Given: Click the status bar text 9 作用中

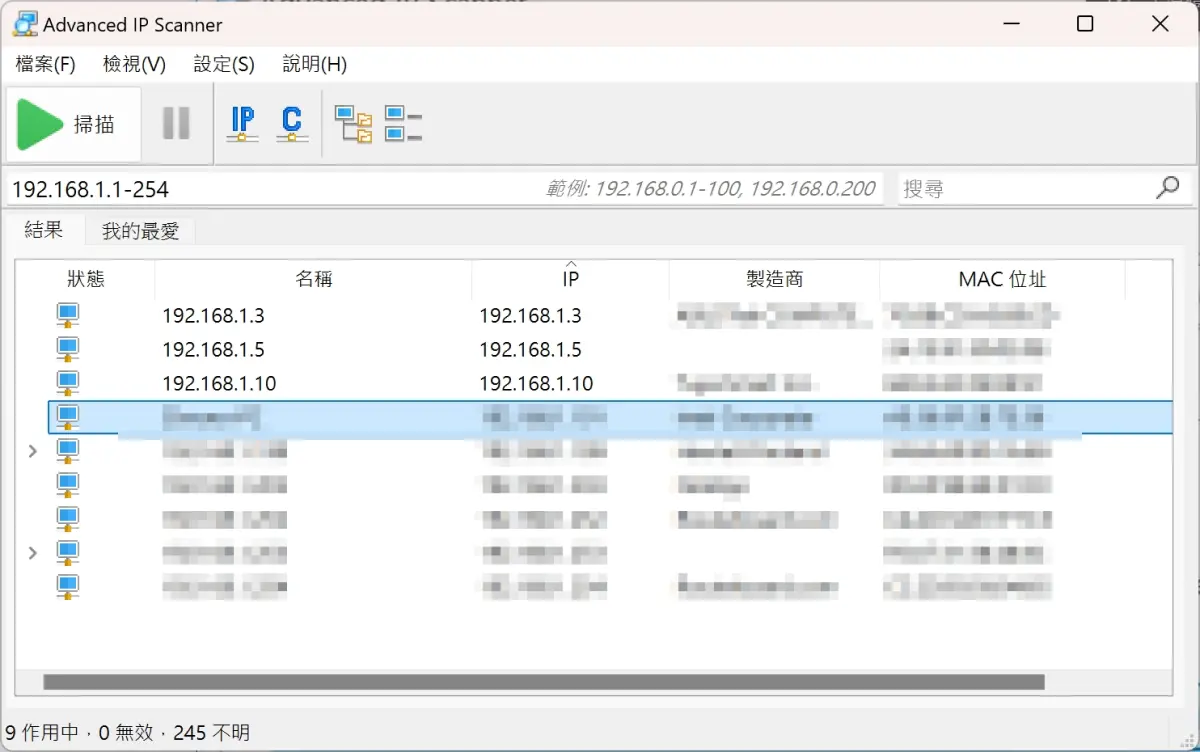Looking at the screenshot, I should (x=42, y=733).
